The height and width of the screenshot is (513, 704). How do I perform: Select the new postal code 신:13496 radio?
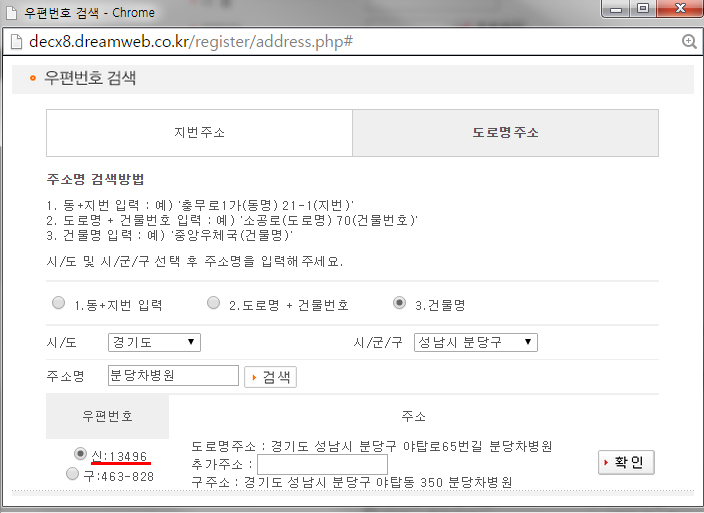80,453
